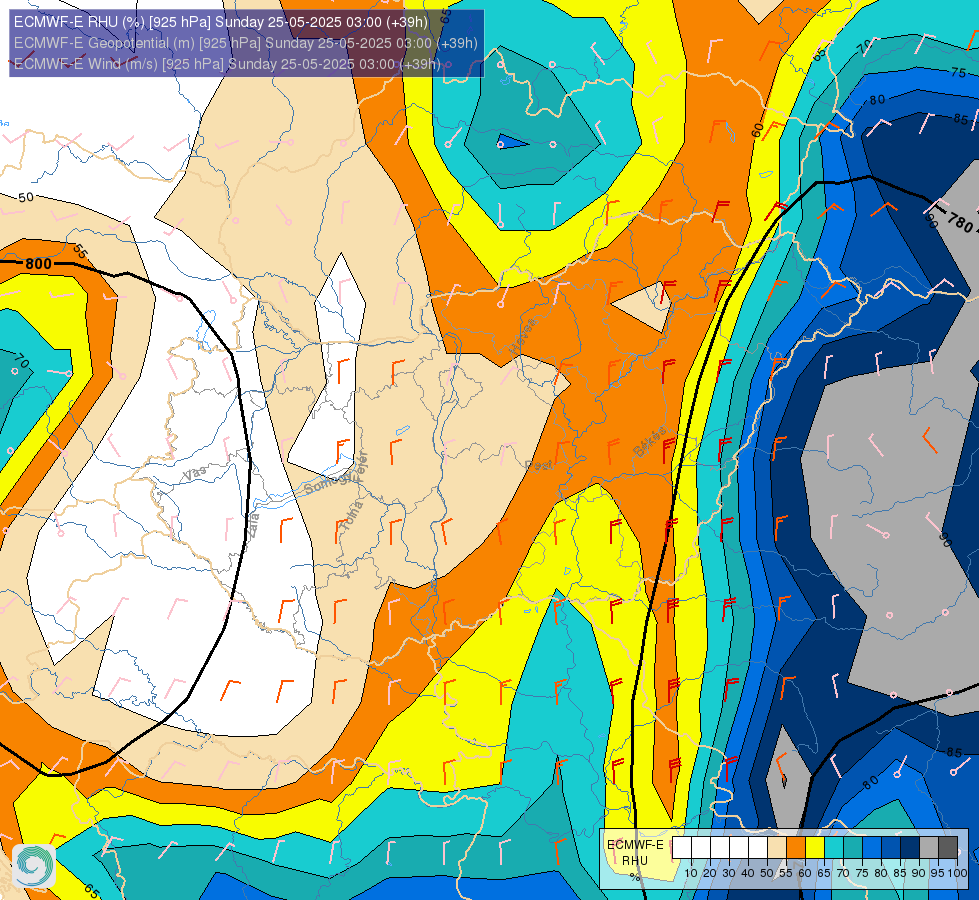This screenshot has width=979, height=900.
Task: Click the 'Tolna' county label
Action: click(352, 516)
